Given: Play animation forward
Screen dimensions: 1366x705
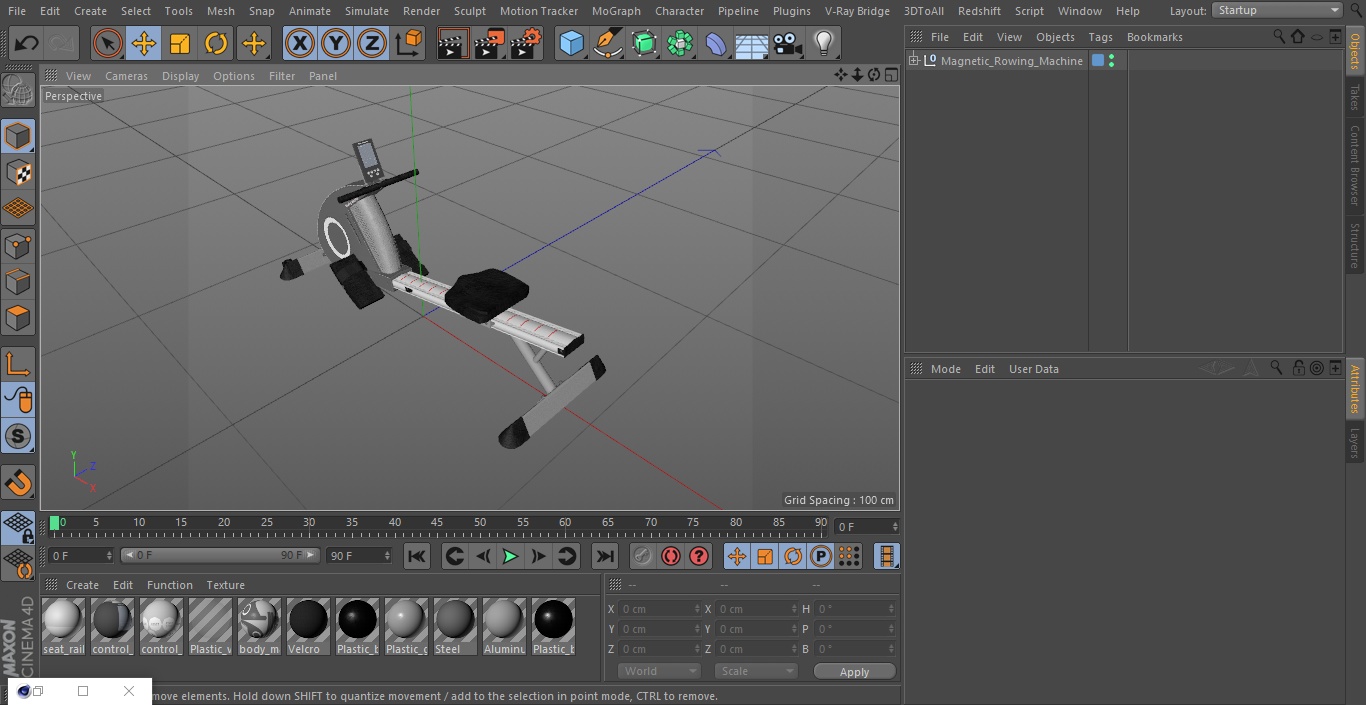Looking at the screenshot, I should pyautogui.click(x=510, y=556).
